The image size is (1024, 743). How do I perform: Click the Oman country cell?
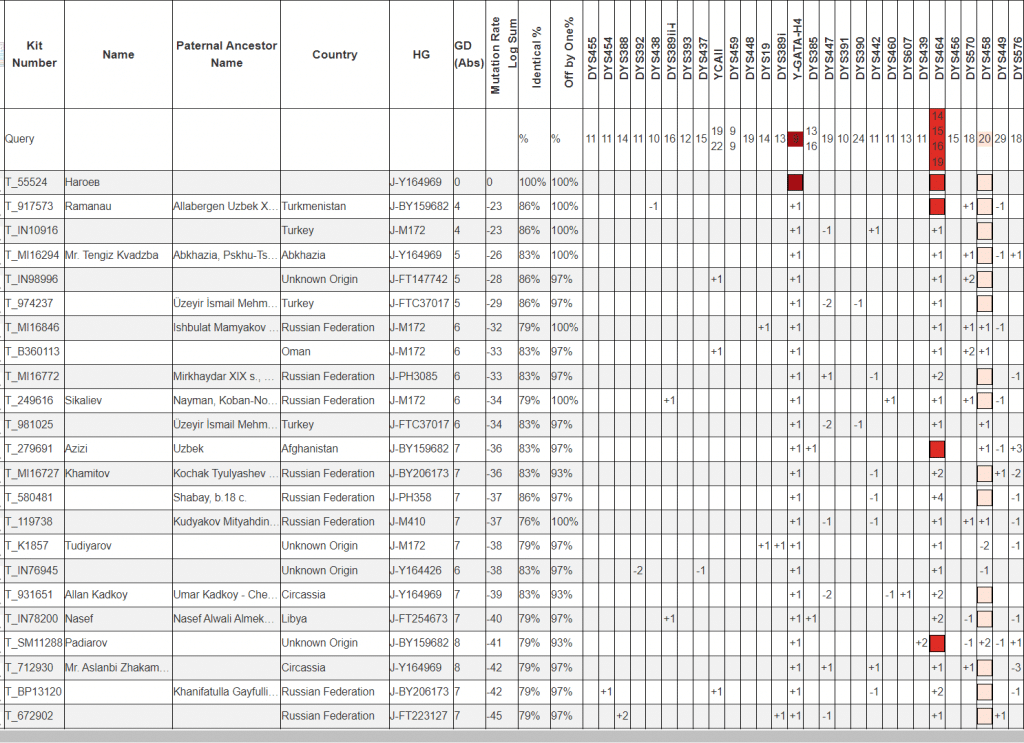pos(297,352)
